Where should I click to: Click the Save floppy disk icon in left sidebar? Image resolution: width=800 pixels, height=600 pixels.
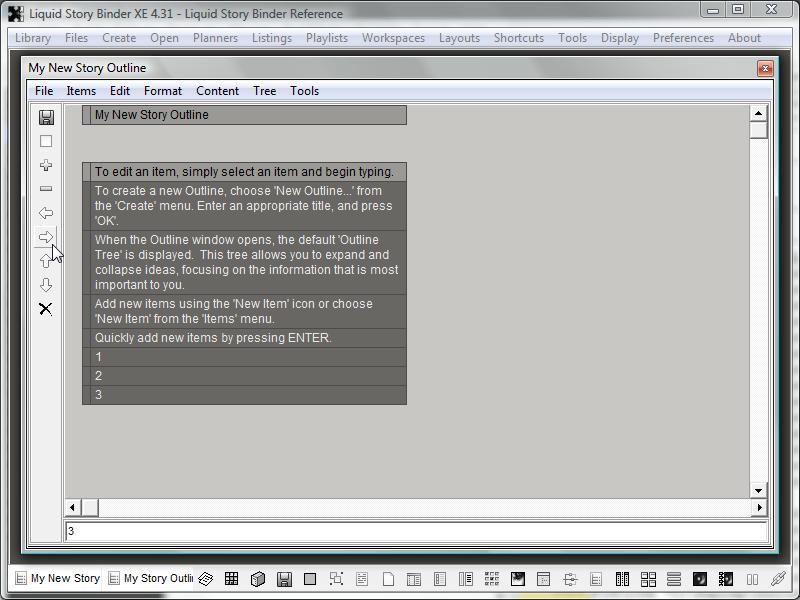(x=46, y=117)
